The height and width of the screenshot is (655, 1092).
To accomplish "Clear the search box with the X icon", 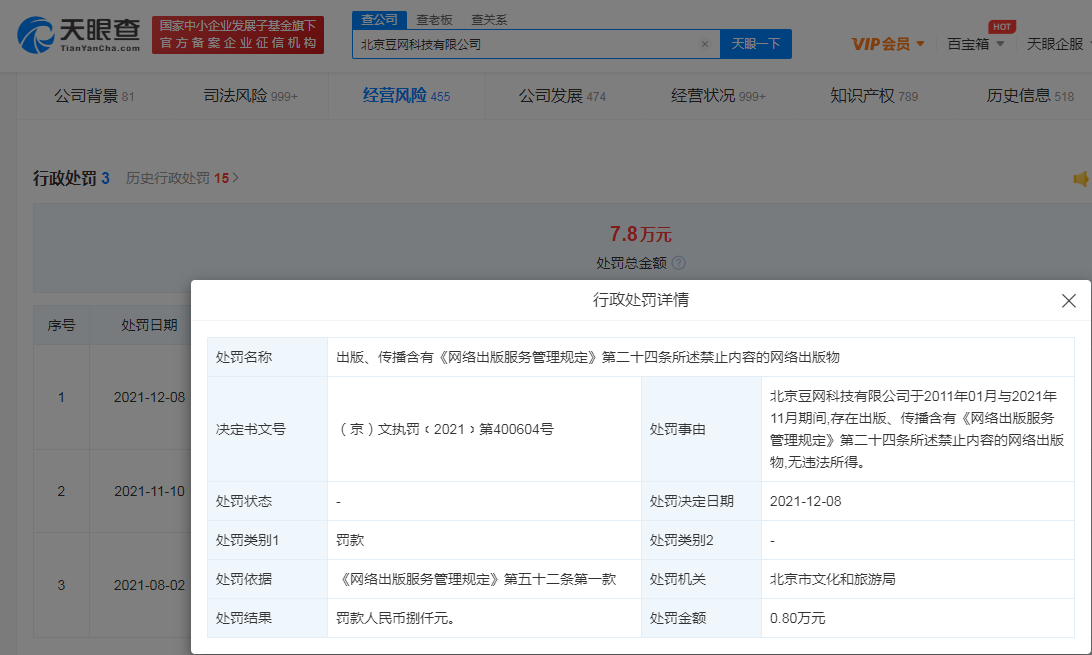I will pyautogui.click(x=705, y=44).
